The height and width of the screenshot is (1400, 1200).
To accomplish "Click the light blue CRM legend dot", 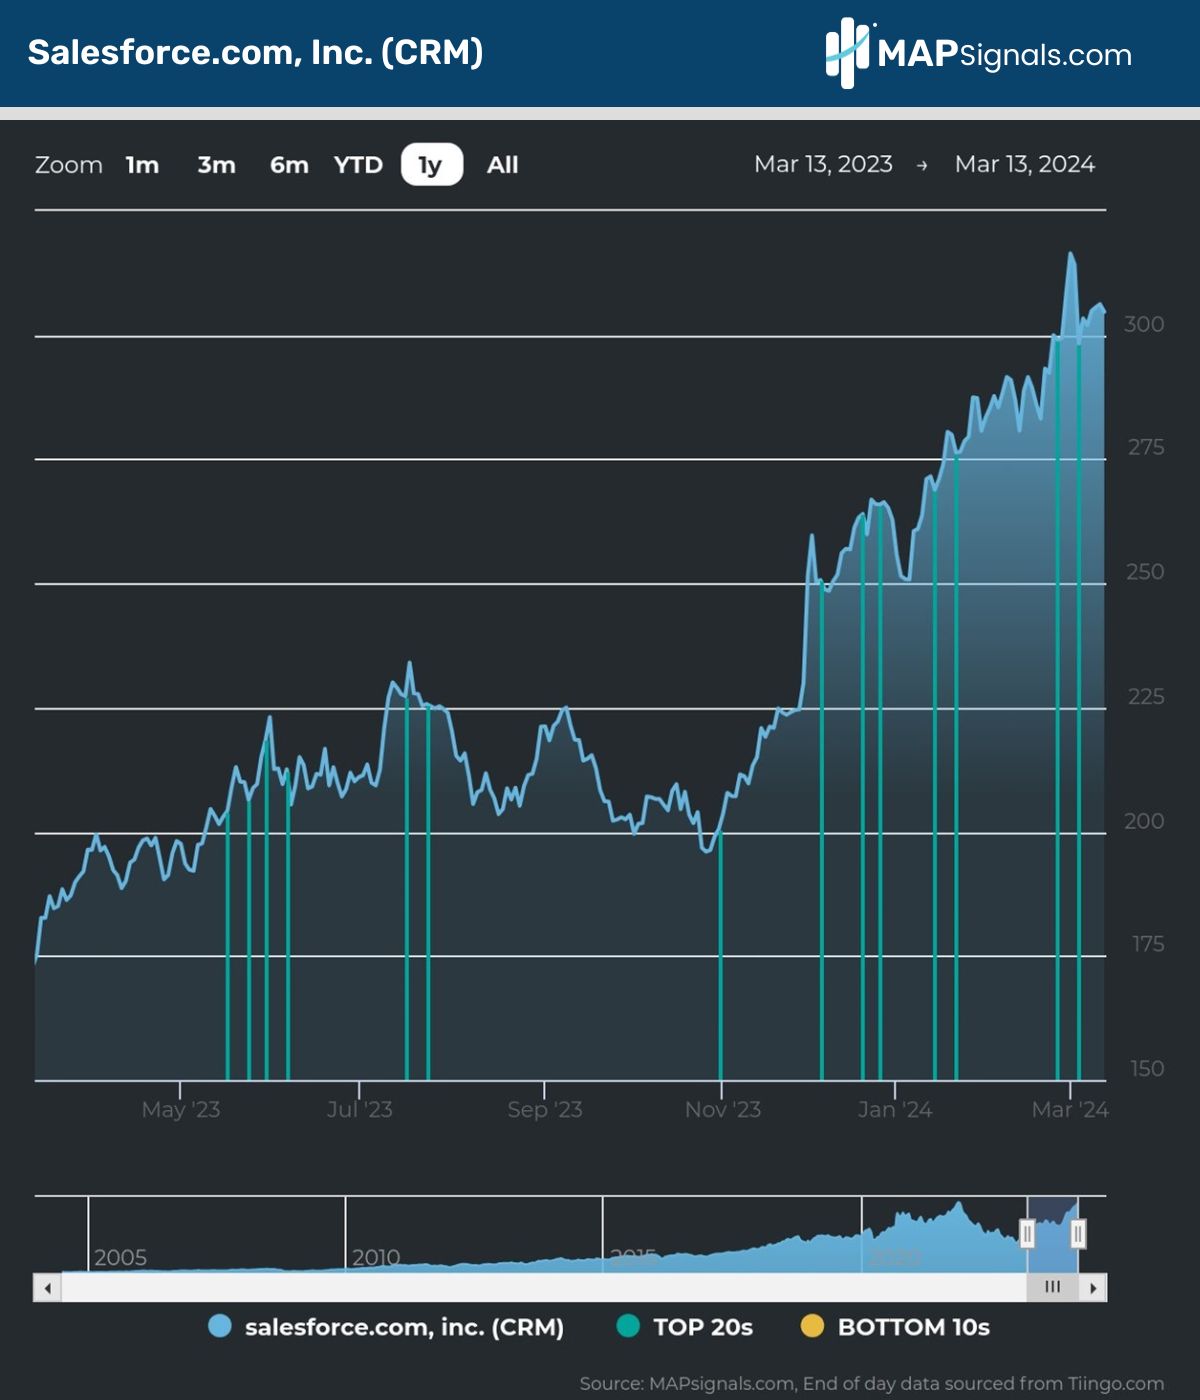I will tap(219, 1327).
